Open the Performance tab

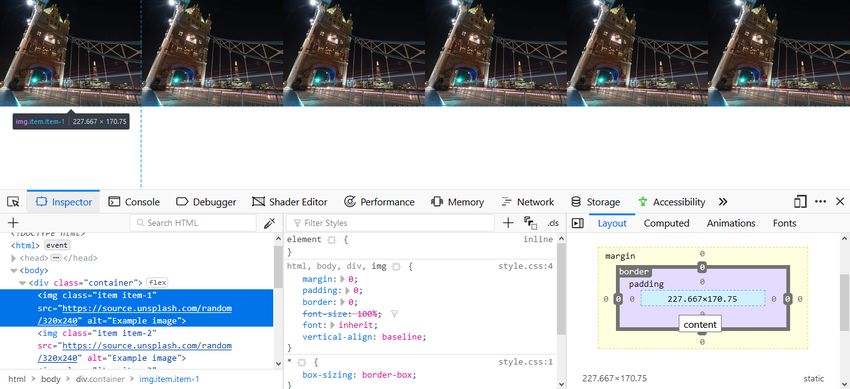click(379, 202)
